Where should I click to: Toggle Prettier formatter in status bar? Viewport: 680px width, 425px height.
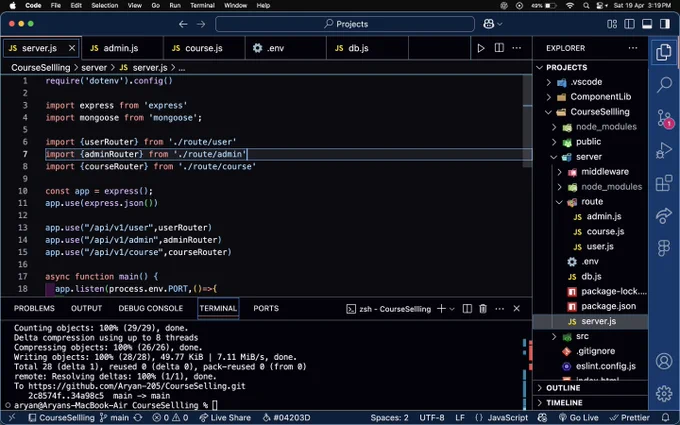[x=629, y=418]
